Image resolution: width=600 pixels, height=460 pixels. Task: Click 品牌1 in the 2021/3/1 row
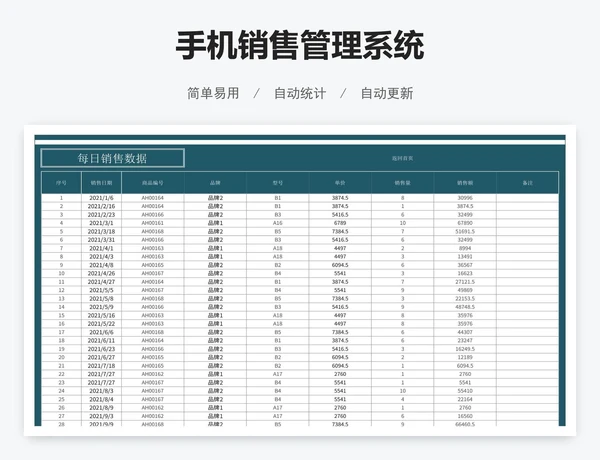point(215,223)
